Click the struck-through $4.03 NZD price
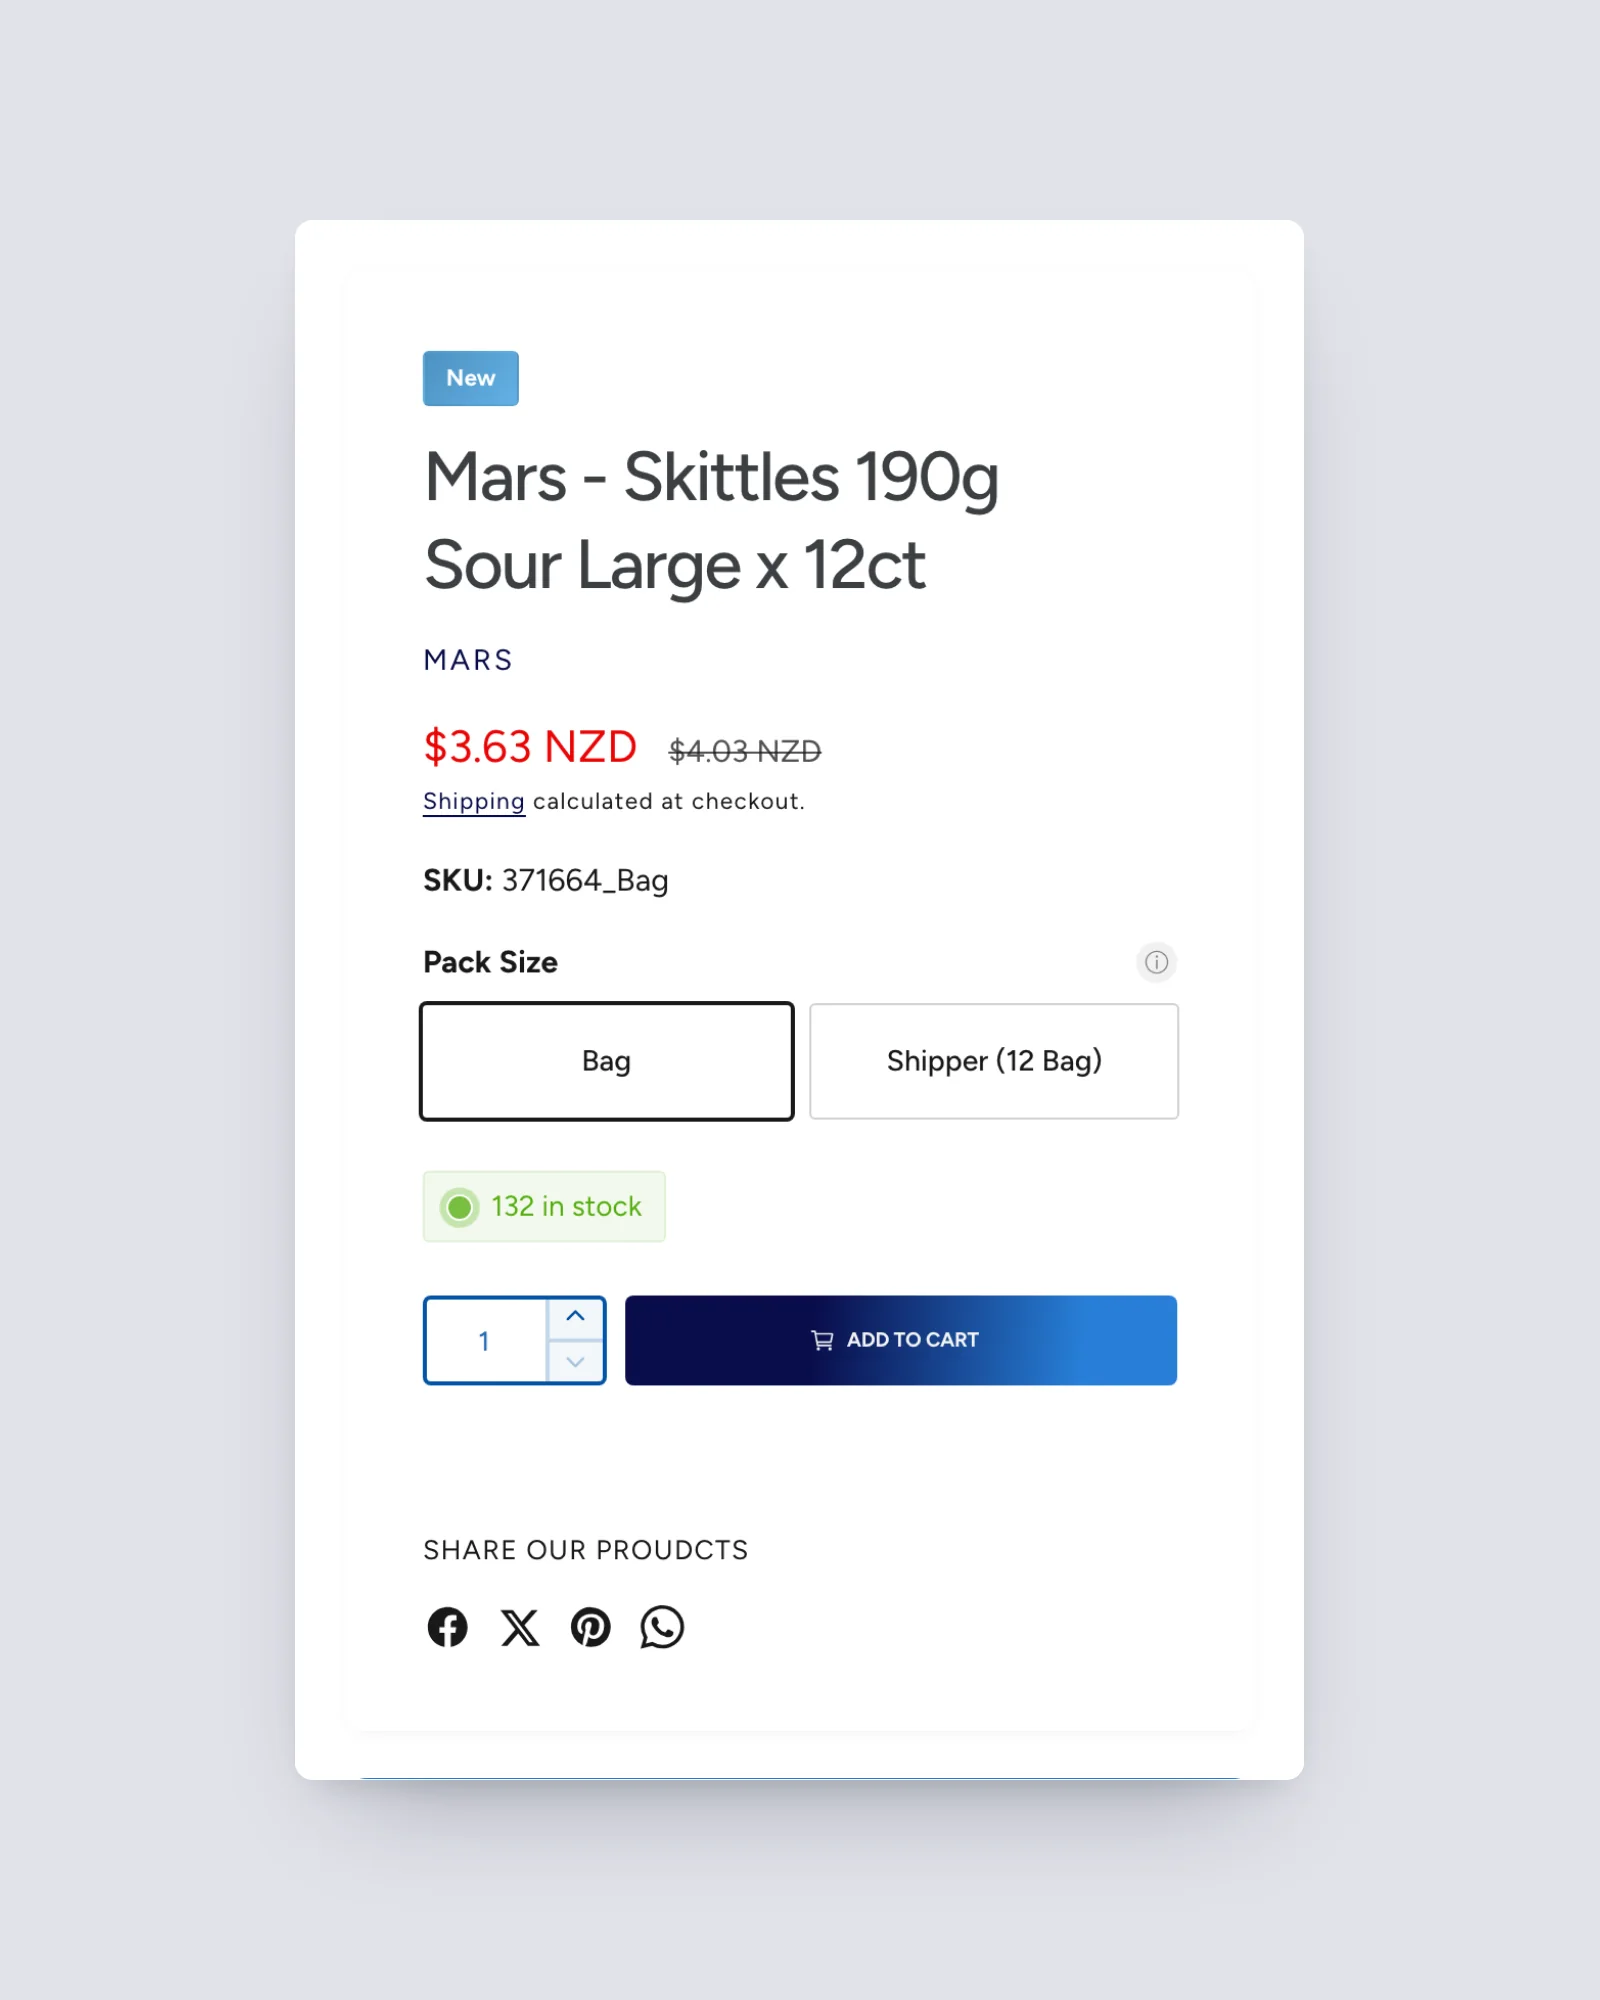This screenshot has width=1600, height=2000. pos(745,751)
